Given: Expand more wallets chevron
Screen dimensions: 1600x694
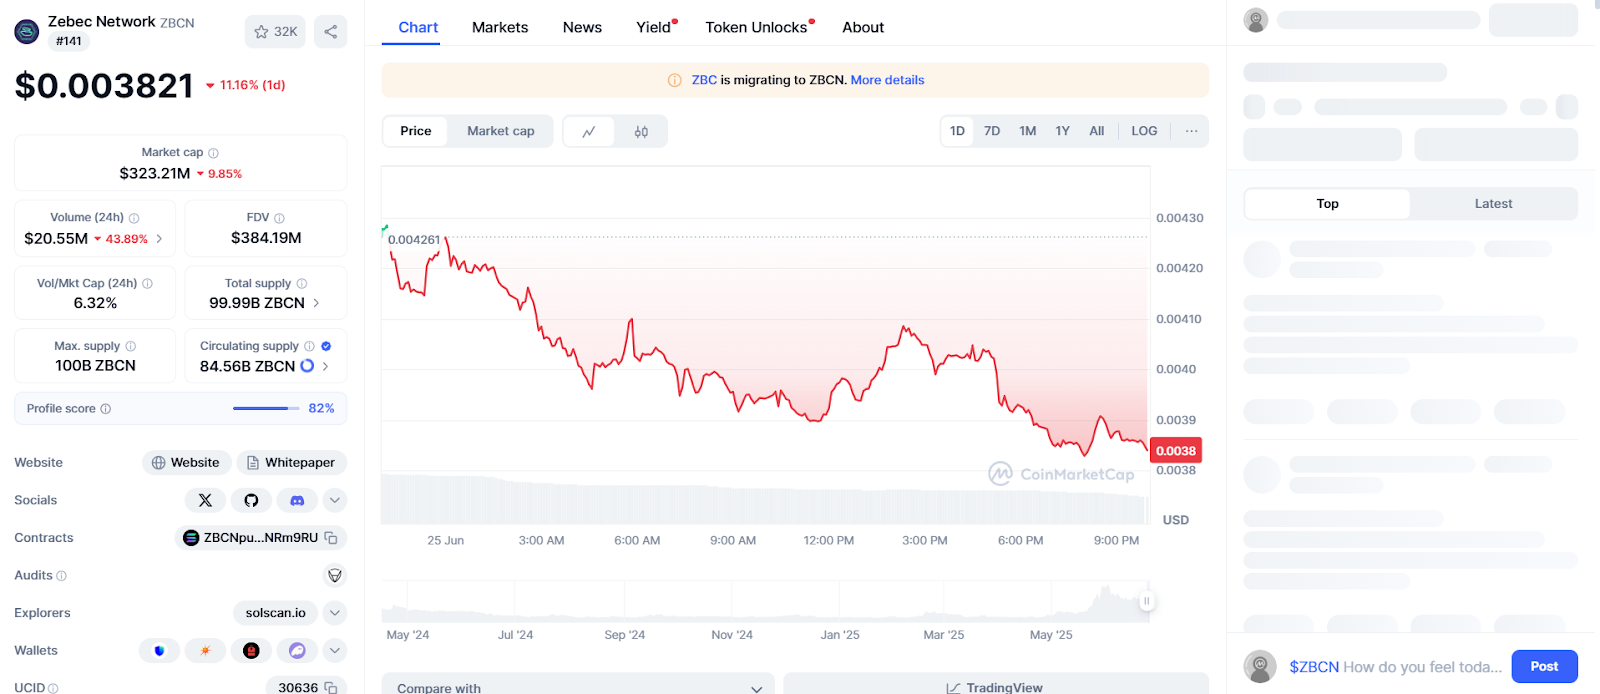Looking at the screenshot, I should [335, 651].
